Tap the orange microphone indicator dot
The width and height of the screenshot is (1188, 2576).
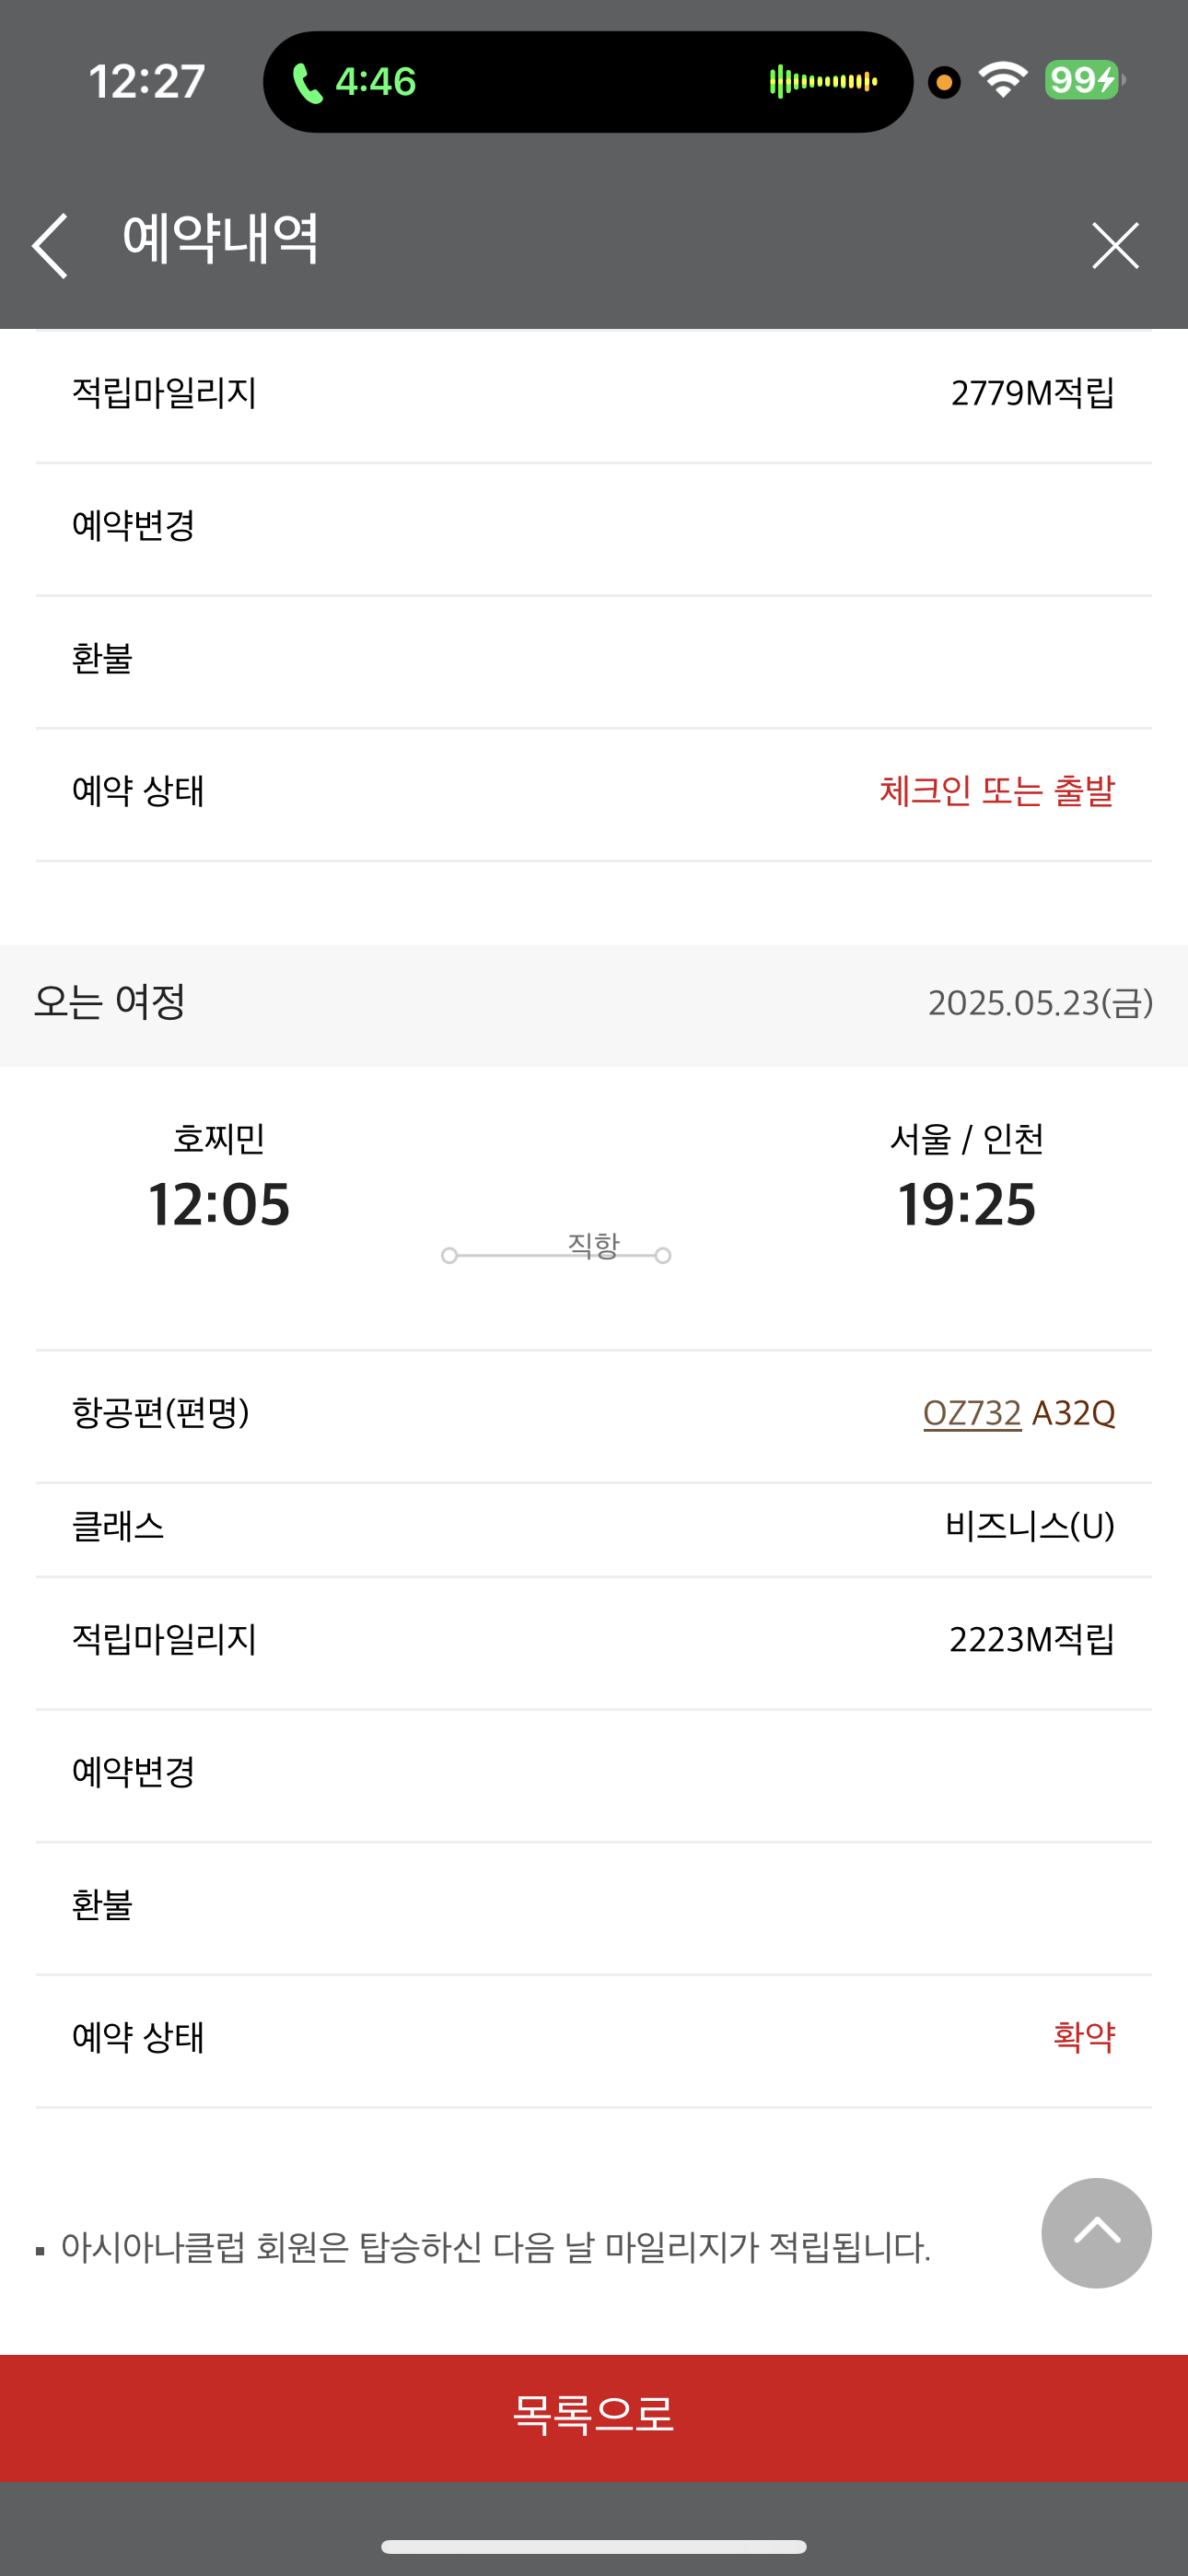pyautogui.click(x=943, y=82)
